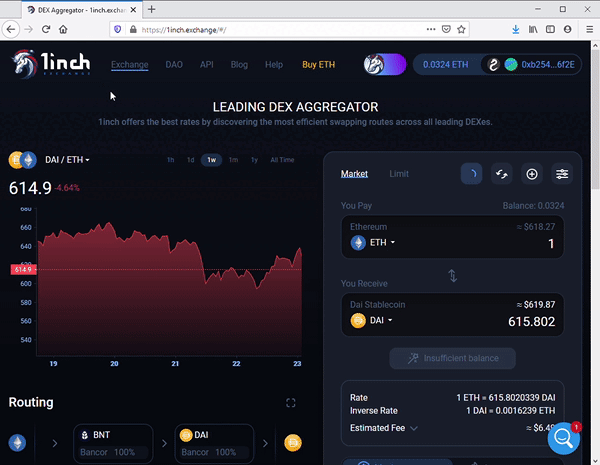The height and width of the screenshot is (465, 600).
Task: Click the swap arrows routing icon
Action: (x=502, y=174)
